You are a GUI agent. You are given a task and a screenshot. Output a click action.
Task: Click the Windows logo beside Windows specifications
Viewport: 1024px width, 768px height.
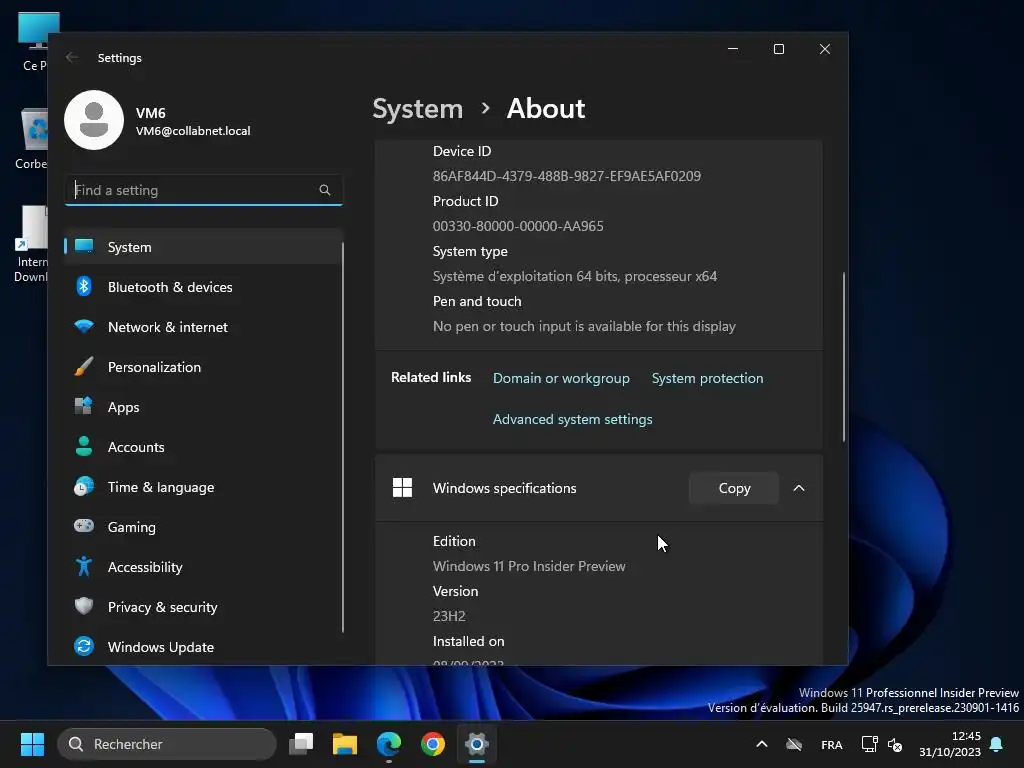point(402,488)
